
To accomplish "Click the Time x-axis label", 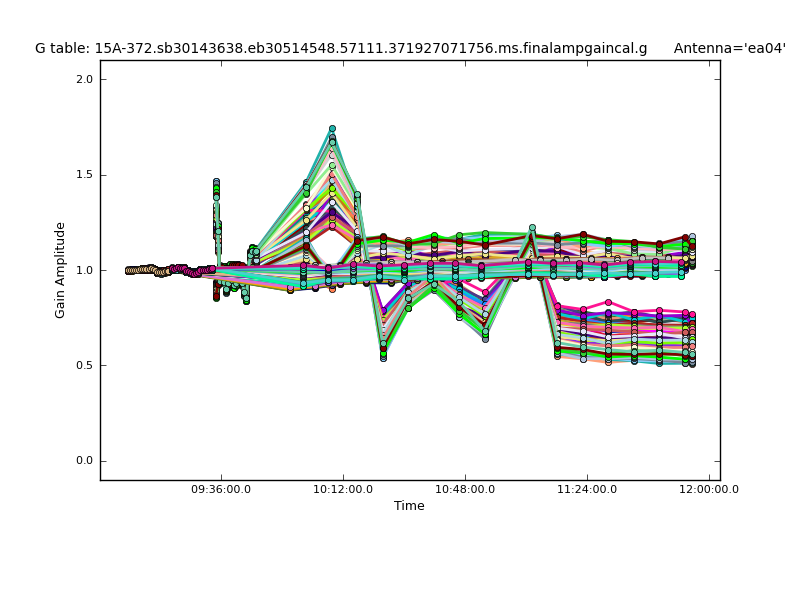I will click(409, 506).
